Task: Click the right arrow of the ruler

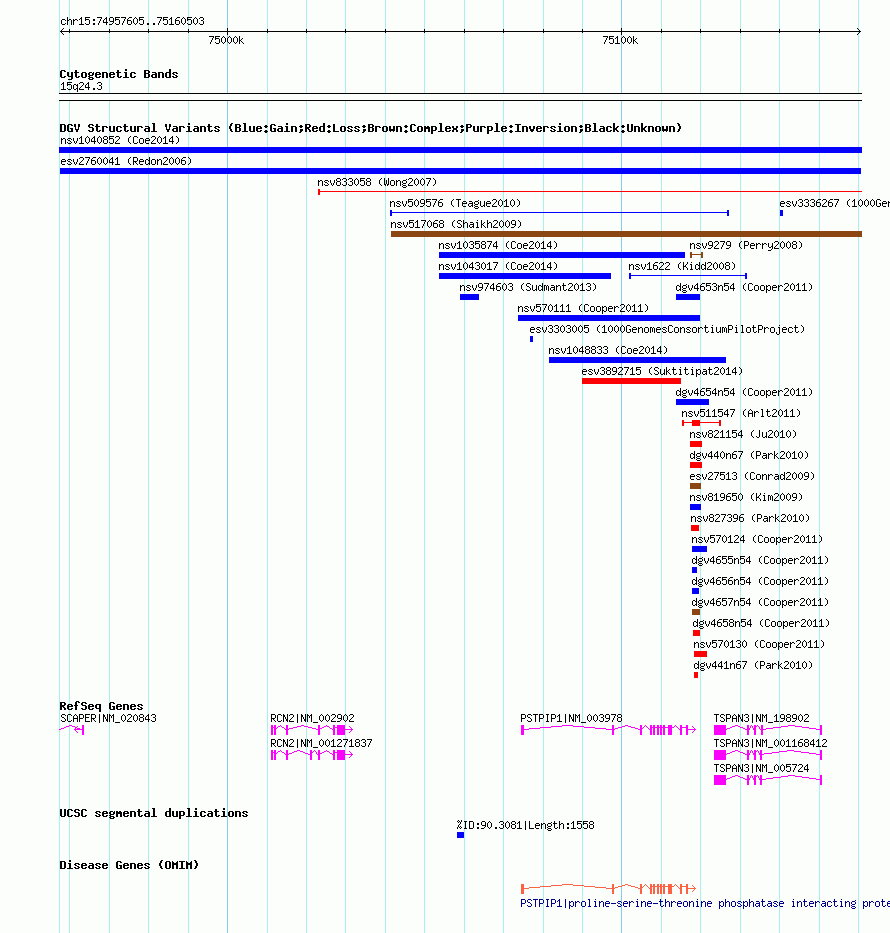Action: (x=858, y=32)
